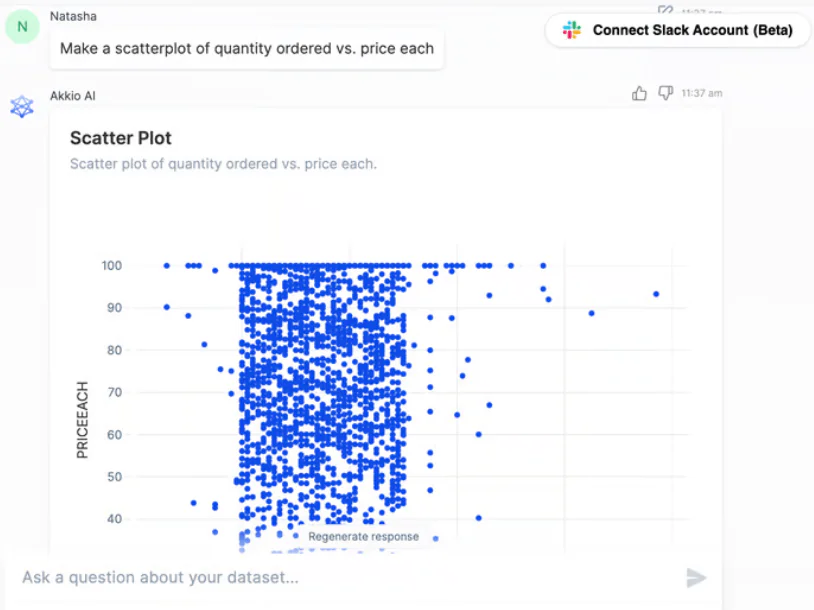The height and width of the screenshot is (610, 814).
Task: Click Natasha's green avatar
Action: point(22,26)
